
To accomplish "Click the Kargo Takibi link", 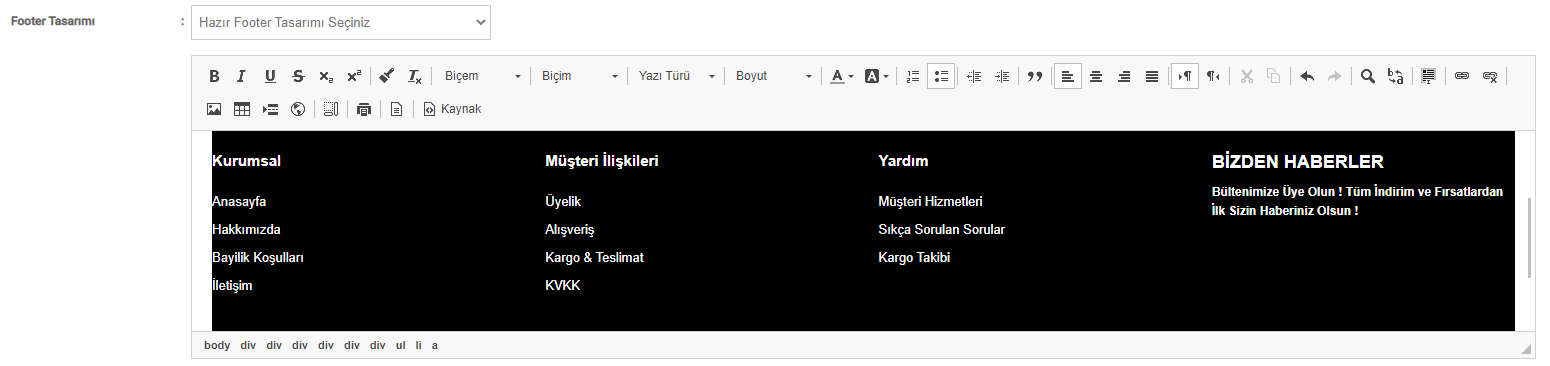I will (x=914, y=257).
